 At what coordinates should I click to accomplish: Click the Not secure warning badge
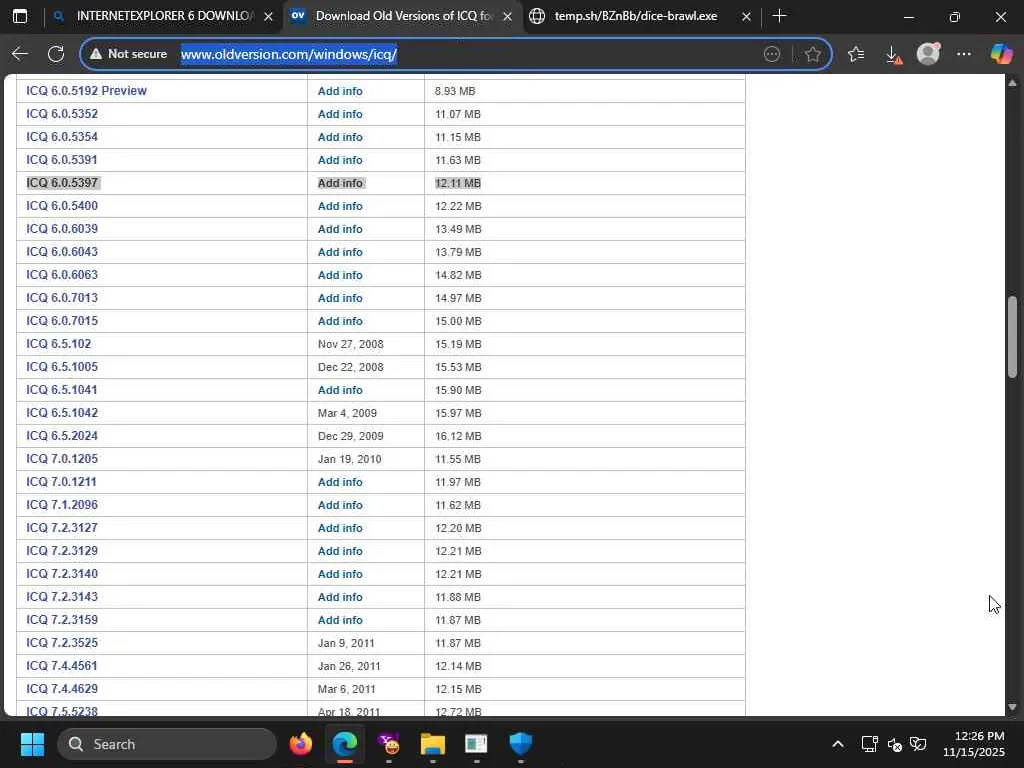click(129, 54)
